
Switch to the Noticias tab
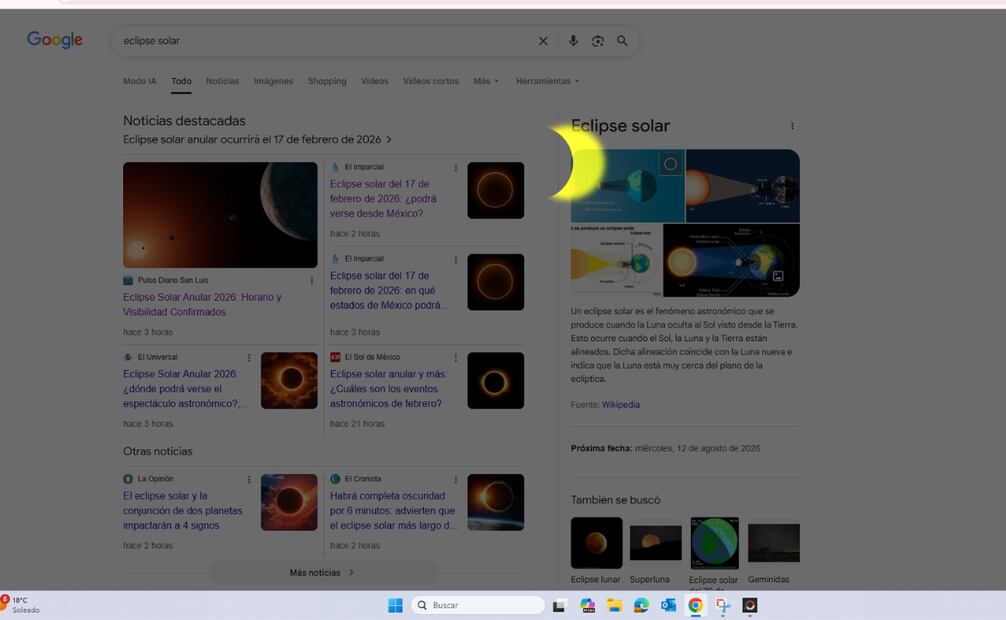223,81
